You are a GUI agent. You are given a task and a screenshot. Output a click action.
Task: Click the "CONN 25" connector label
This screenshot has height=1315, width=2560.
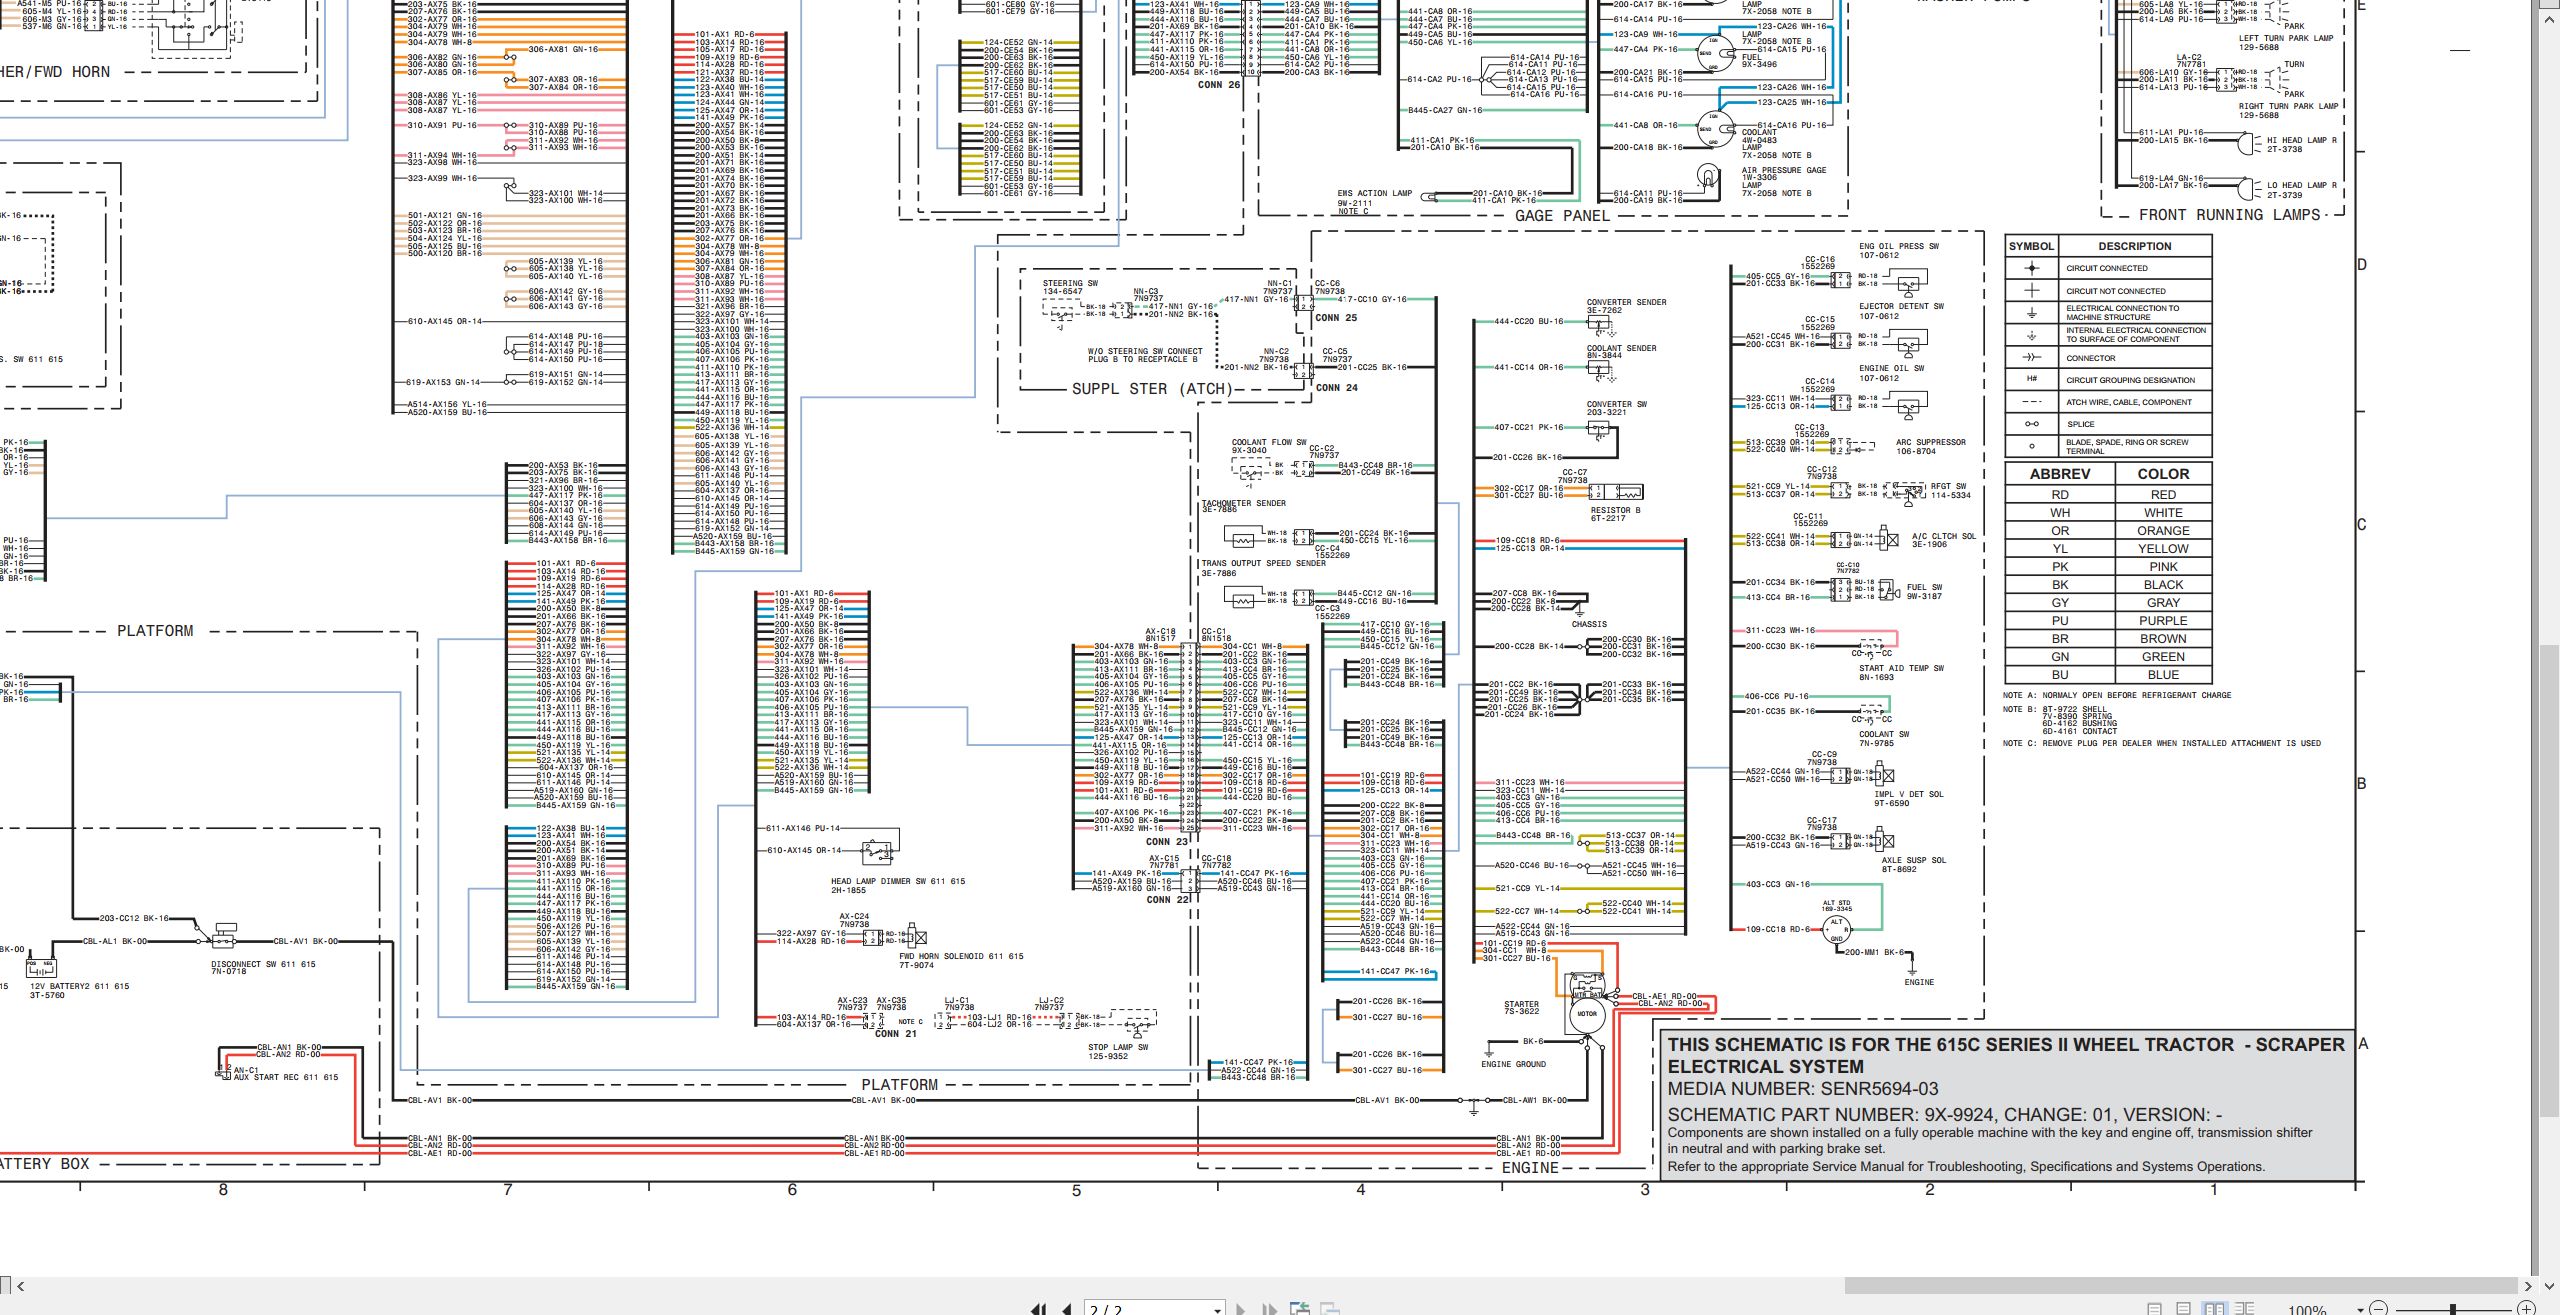point(1336,318)
